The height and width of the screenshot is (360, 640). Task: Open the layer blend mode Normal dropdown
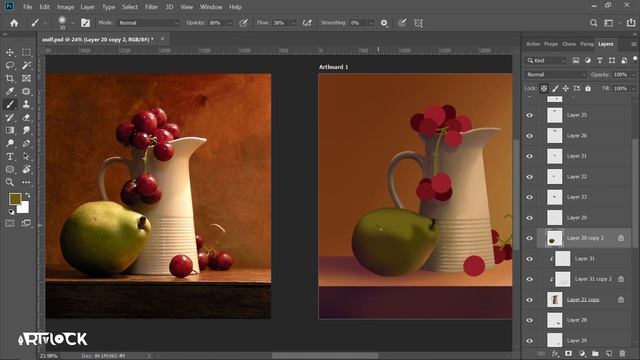556,75
